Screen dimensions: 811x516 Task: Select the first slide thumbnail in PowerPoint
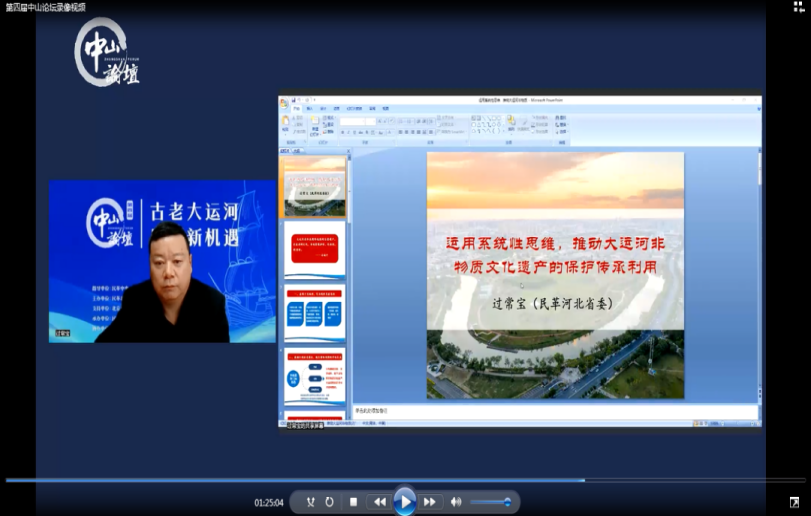(x=315, y=188)
